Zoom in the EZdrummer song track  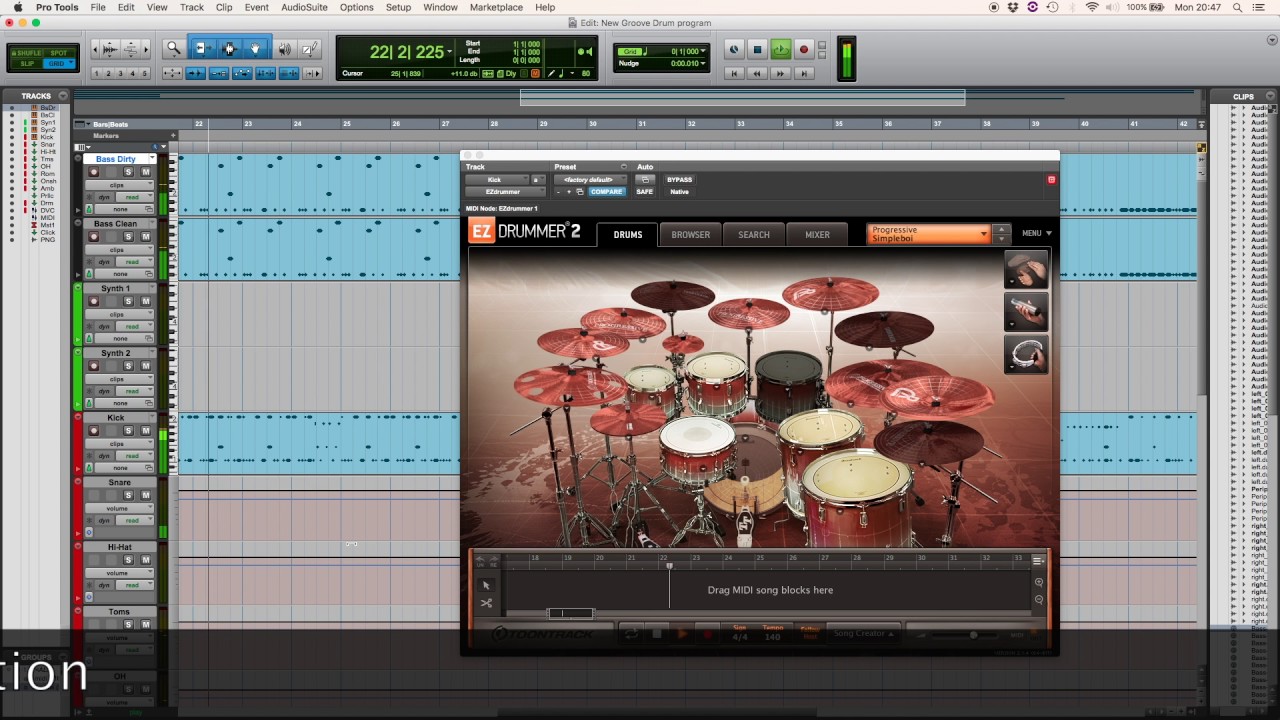click(x=1039, y=582)
